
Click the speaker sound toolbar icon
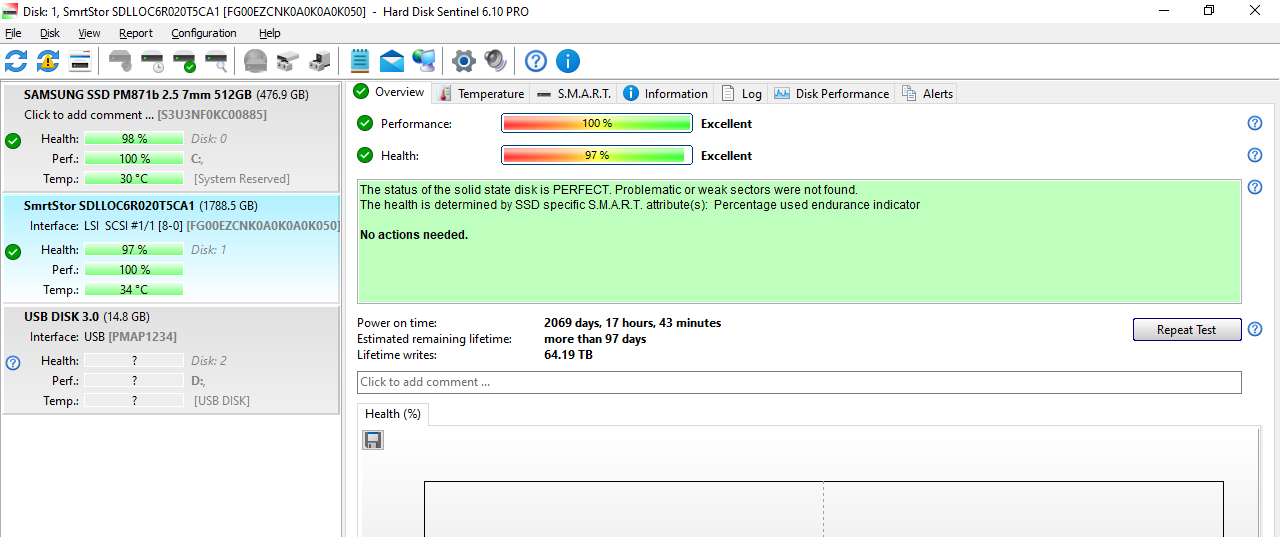tap(495, 61)
